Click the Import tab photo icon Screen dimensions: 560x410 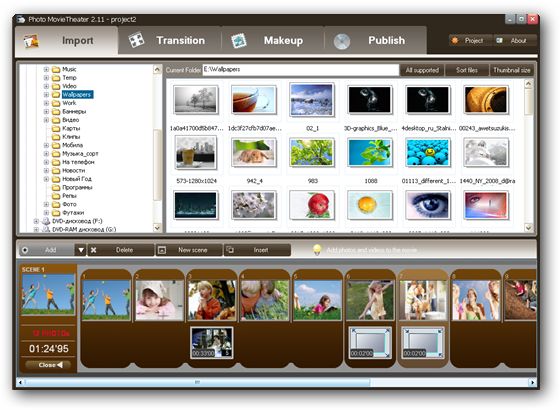31,41
